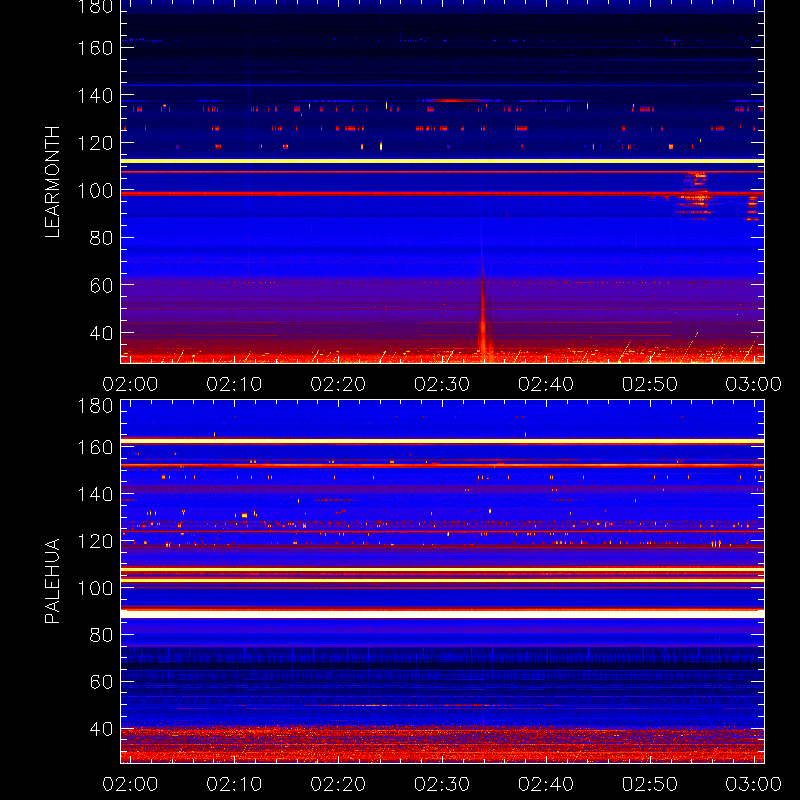The image size is (800, 800).
Task: Select the 02:00 label under the Learmonth plot
Action: (x=130, y=384)
